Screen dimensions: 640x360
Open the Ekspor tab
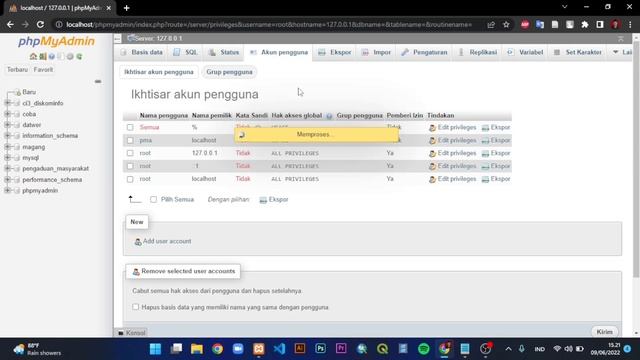(335, 52)
